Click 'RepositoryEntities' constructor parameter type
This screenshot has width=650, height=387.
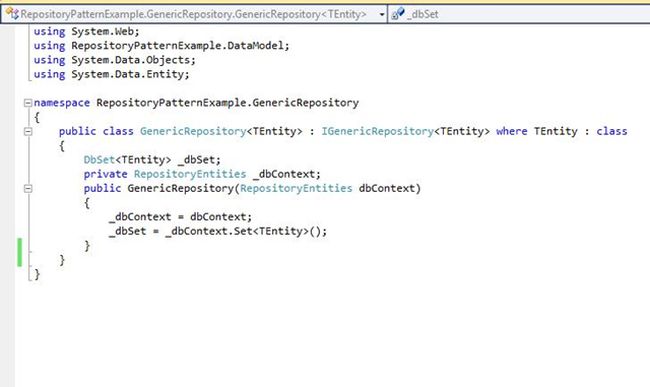[296, 189]
